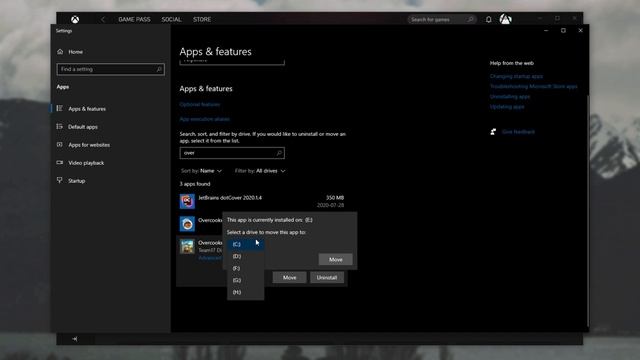Screen dimensions: 640x360
Task: Open Changing startup apps help link
Action: click(516, 76)
